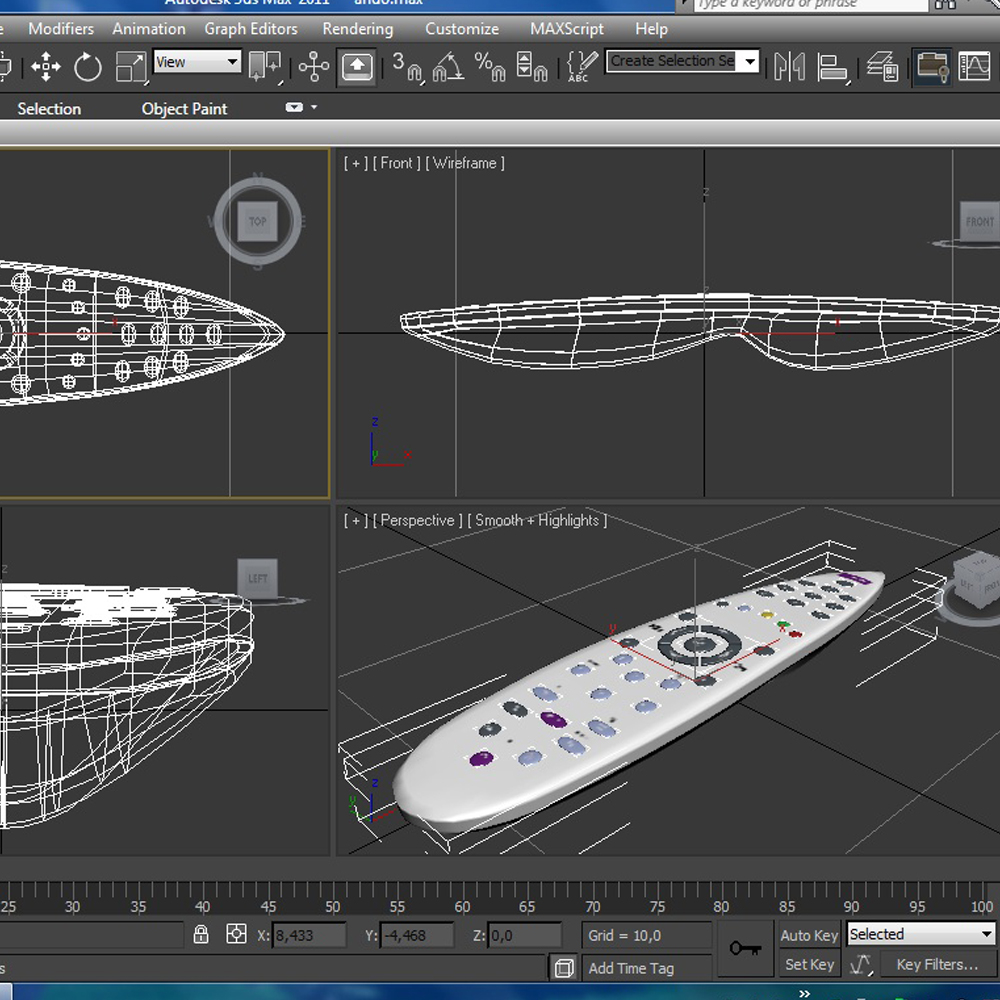1000x1000 pixels.
Task: Switch to the Object Paint ribbon tab
Action: [184, 108]
